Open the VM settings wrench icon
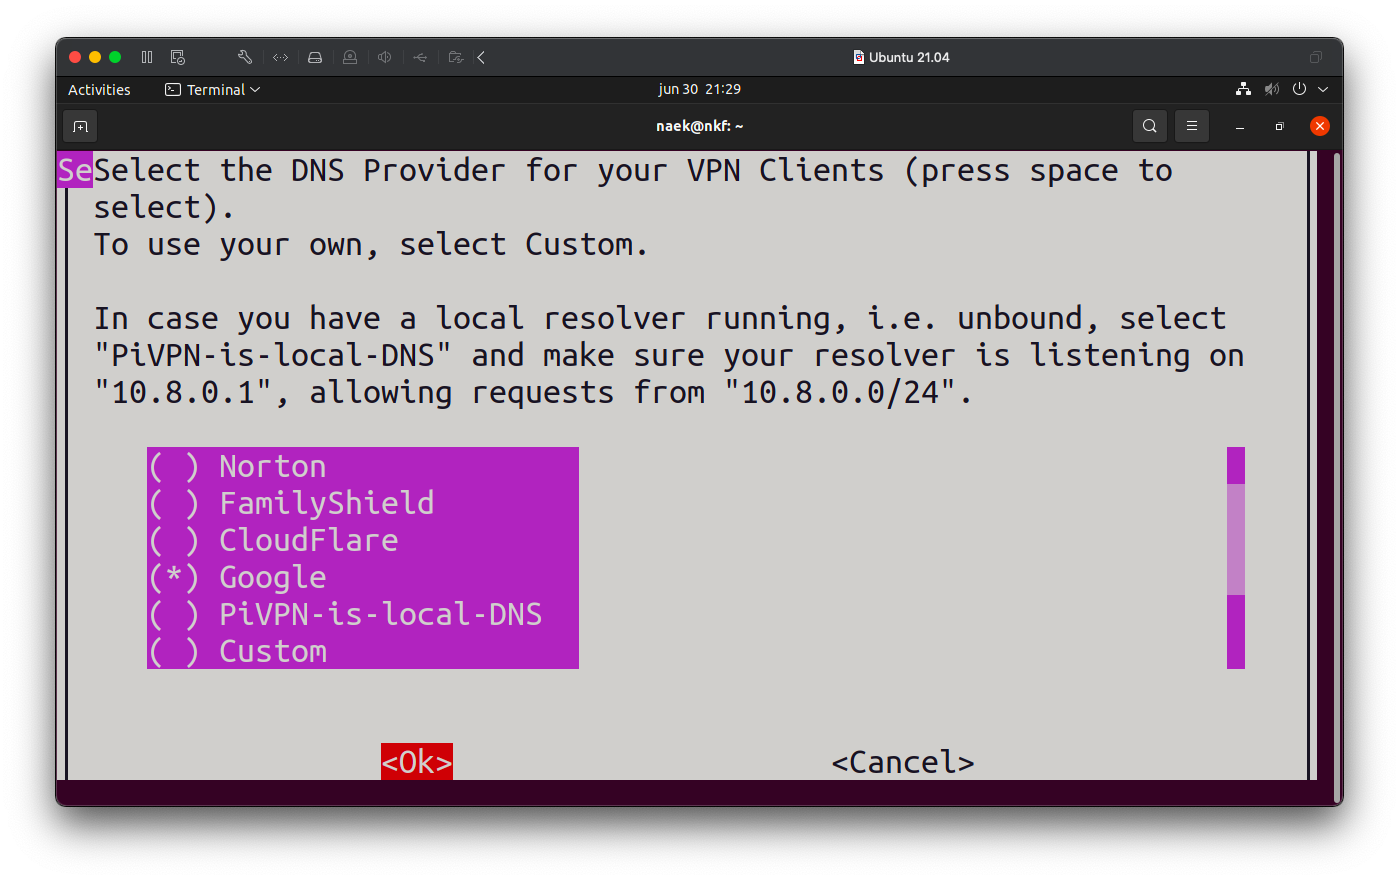The width and height of the screenshot is (1399, 880). 245,57
